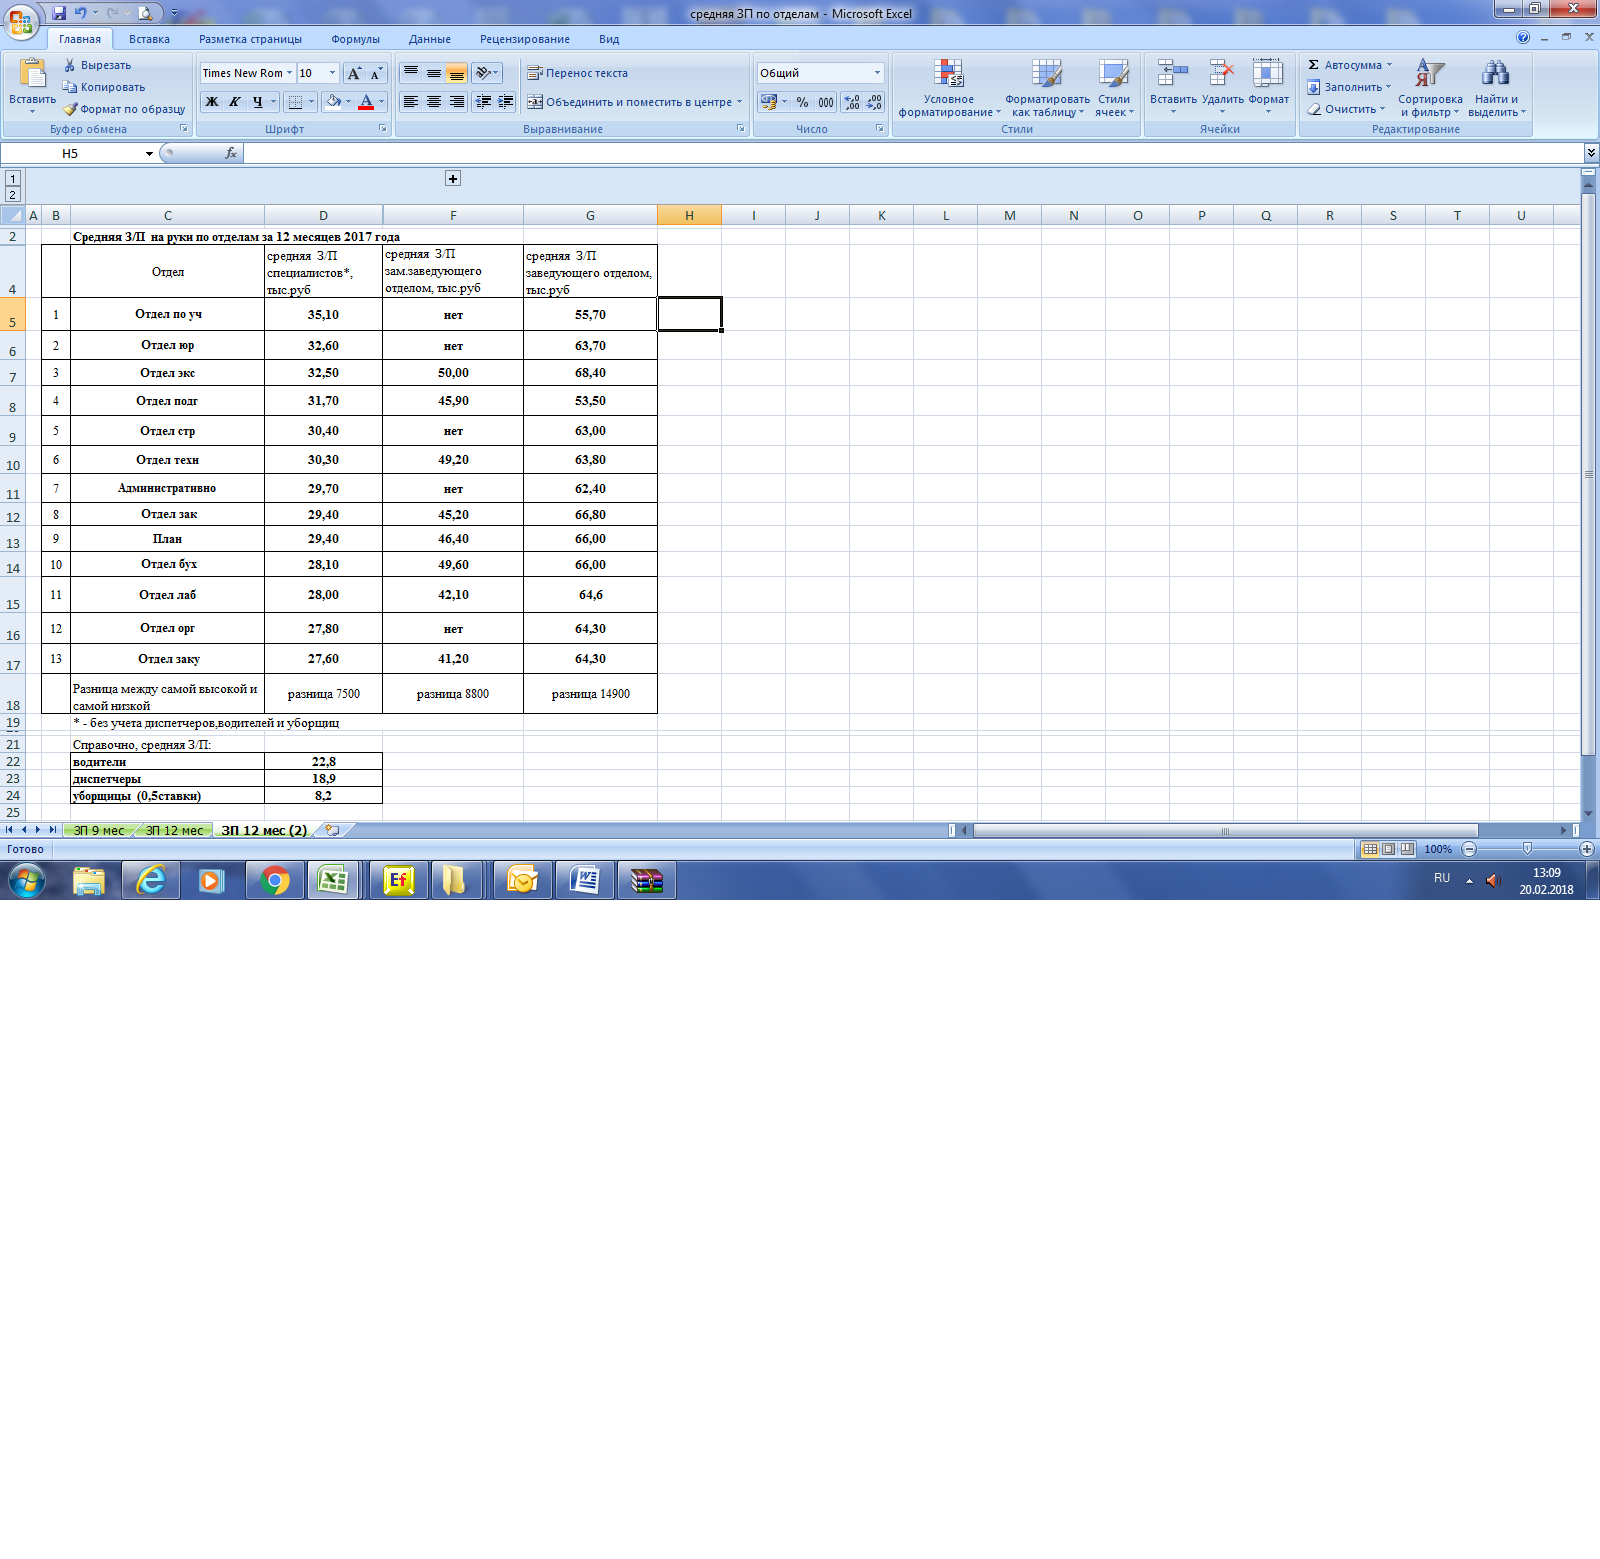Center text horizontally

tap(434, 102)
